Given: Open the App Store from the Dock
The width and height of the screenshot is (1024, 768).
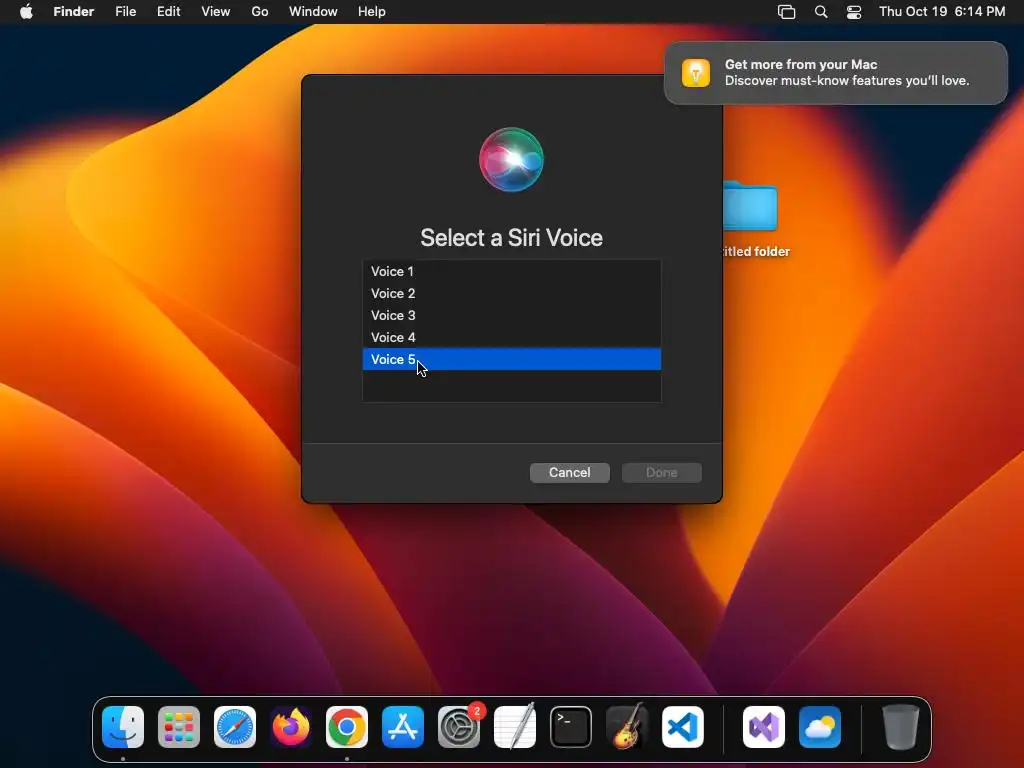Looking at the screenshot, I should (x=403, y=727).
